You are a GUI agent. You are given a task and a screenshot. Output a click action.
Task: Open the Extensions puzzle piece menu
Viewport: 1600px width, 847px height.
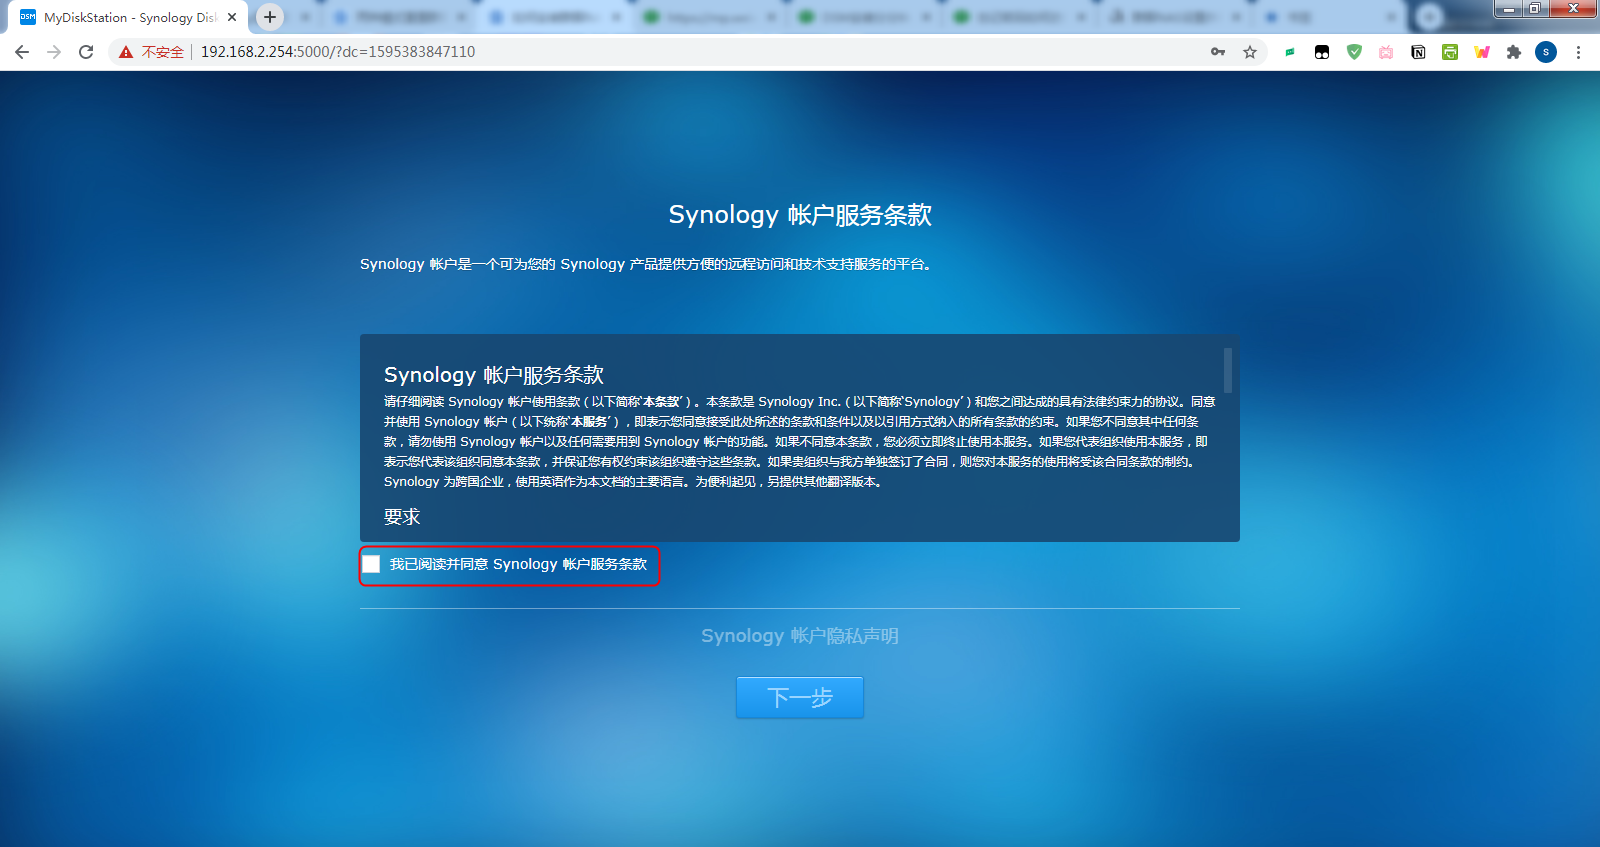(1514, 52)
